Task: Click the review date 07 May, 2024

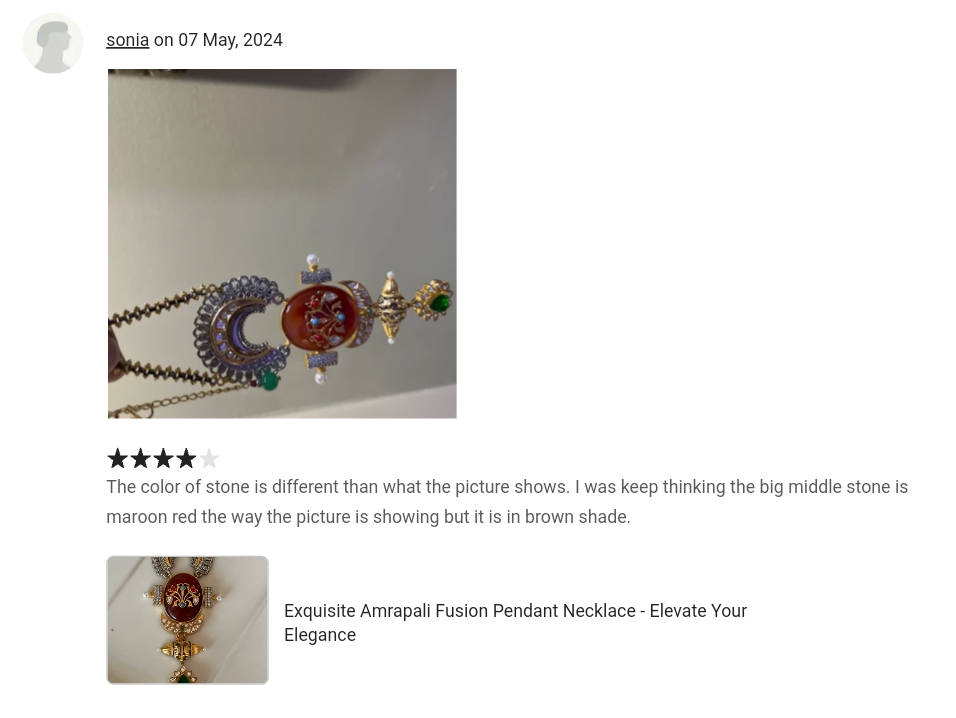Action: click(x=230, y=40)
